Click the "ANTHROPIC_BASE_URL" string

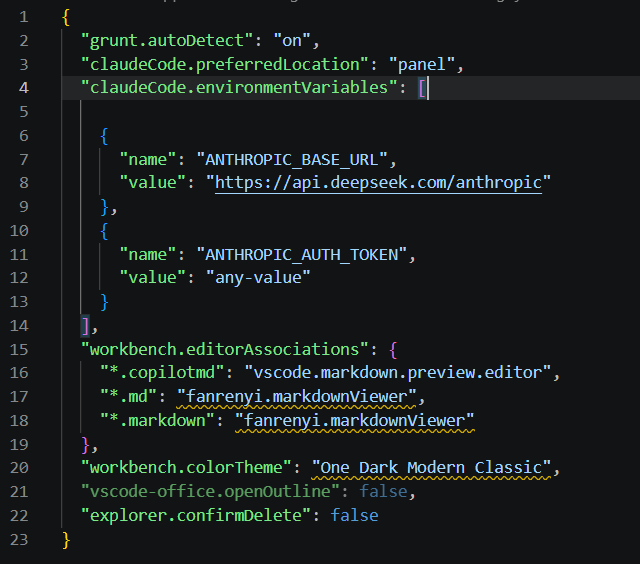(292, 160)
